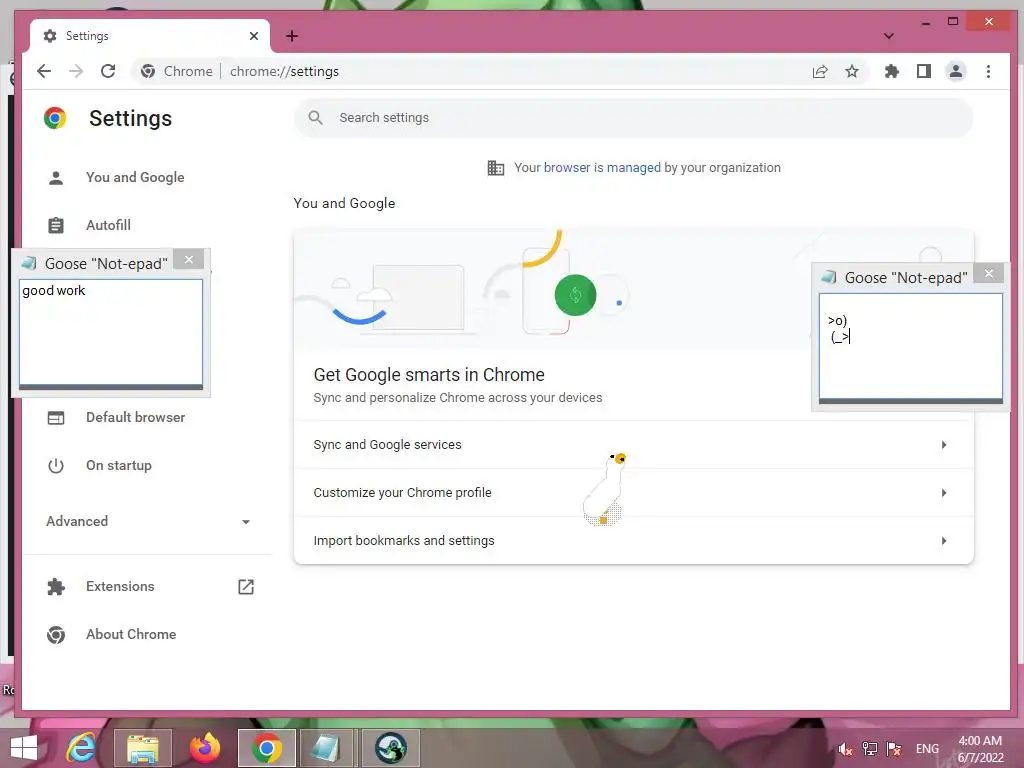
Task: Open Import bookmarks and settings row
Action: (633, 541)
